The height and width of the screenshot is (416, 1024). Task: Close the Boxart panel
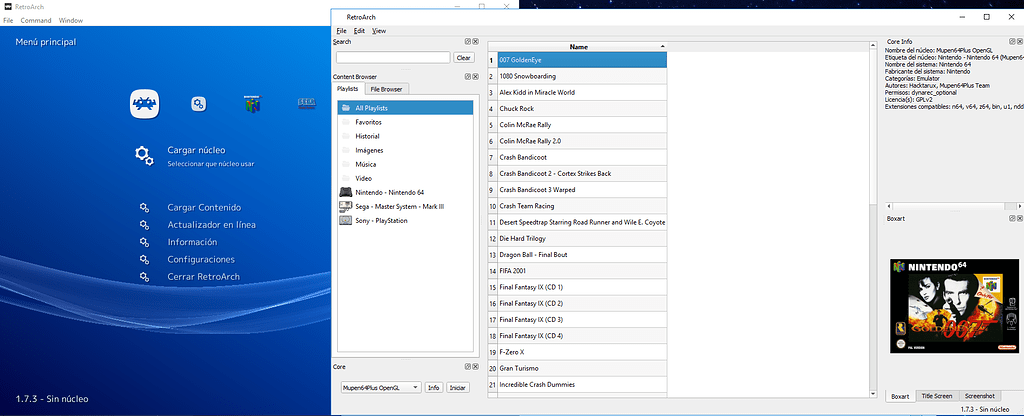click(1019, 219)
